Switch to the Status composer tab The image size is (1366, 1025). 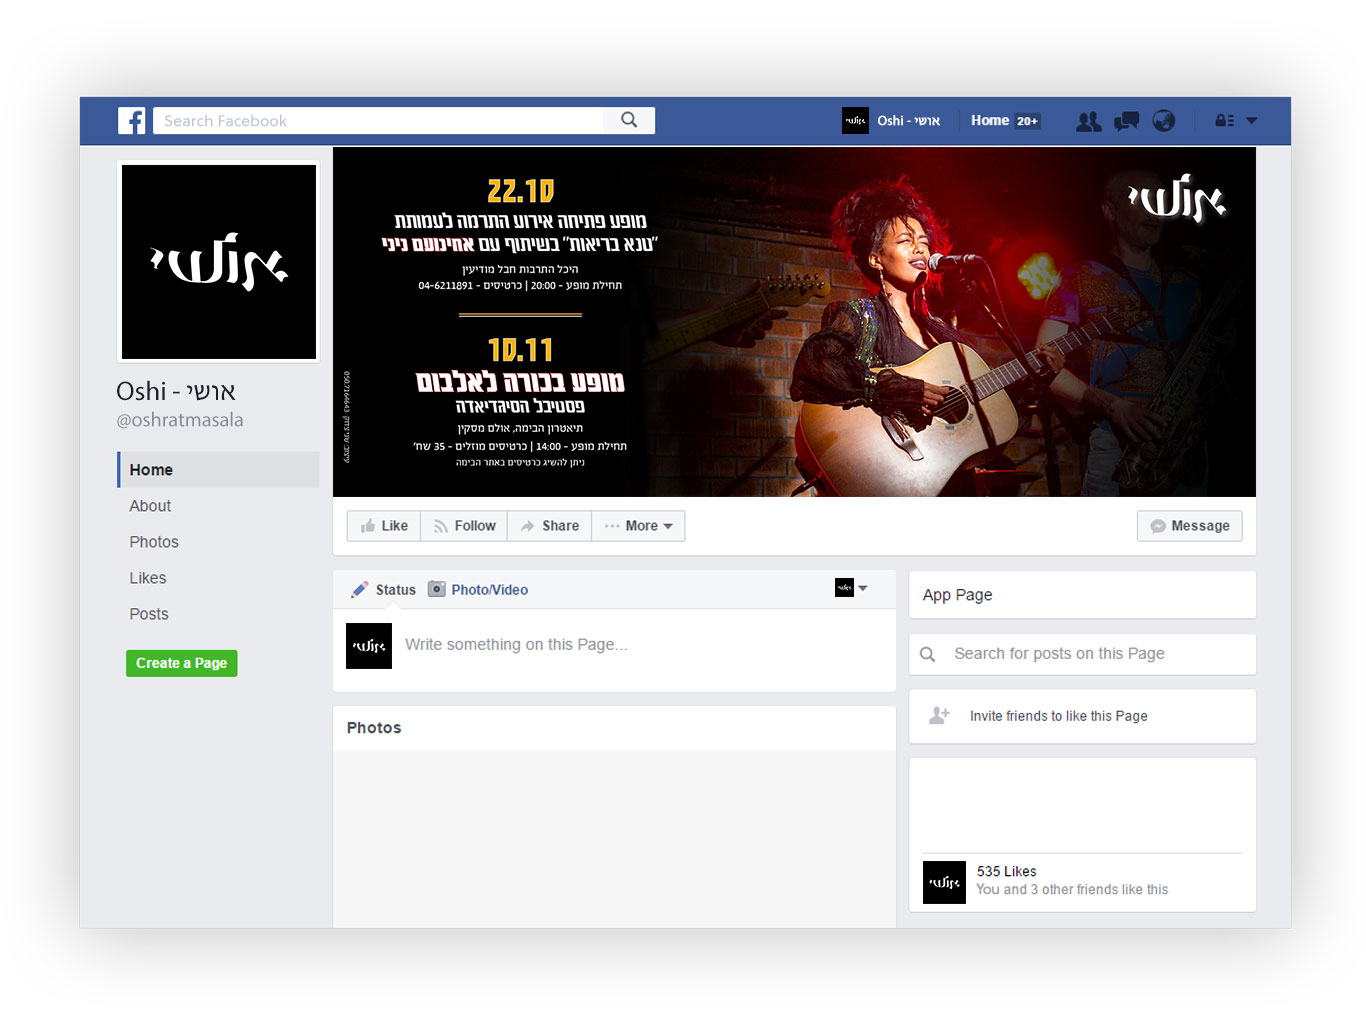(384, 590)
